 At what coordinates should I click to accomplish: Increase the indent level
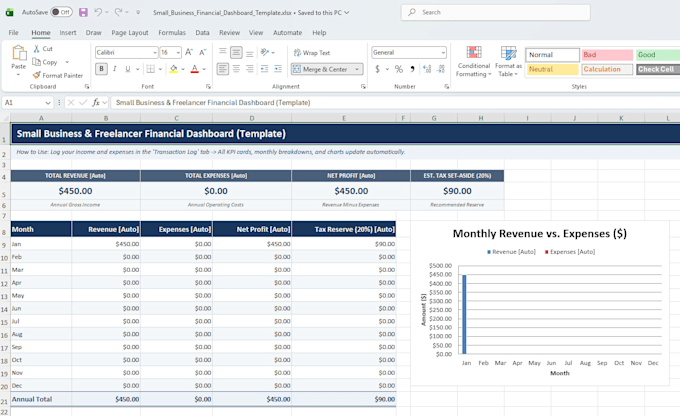tap(278, 69)
